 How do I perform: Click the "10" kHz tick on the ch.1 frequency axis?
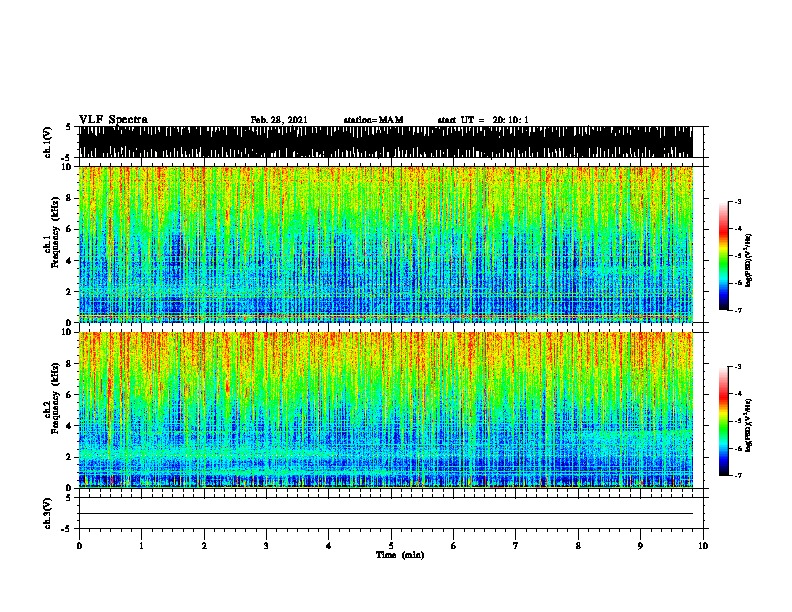[x=68, y=167]
